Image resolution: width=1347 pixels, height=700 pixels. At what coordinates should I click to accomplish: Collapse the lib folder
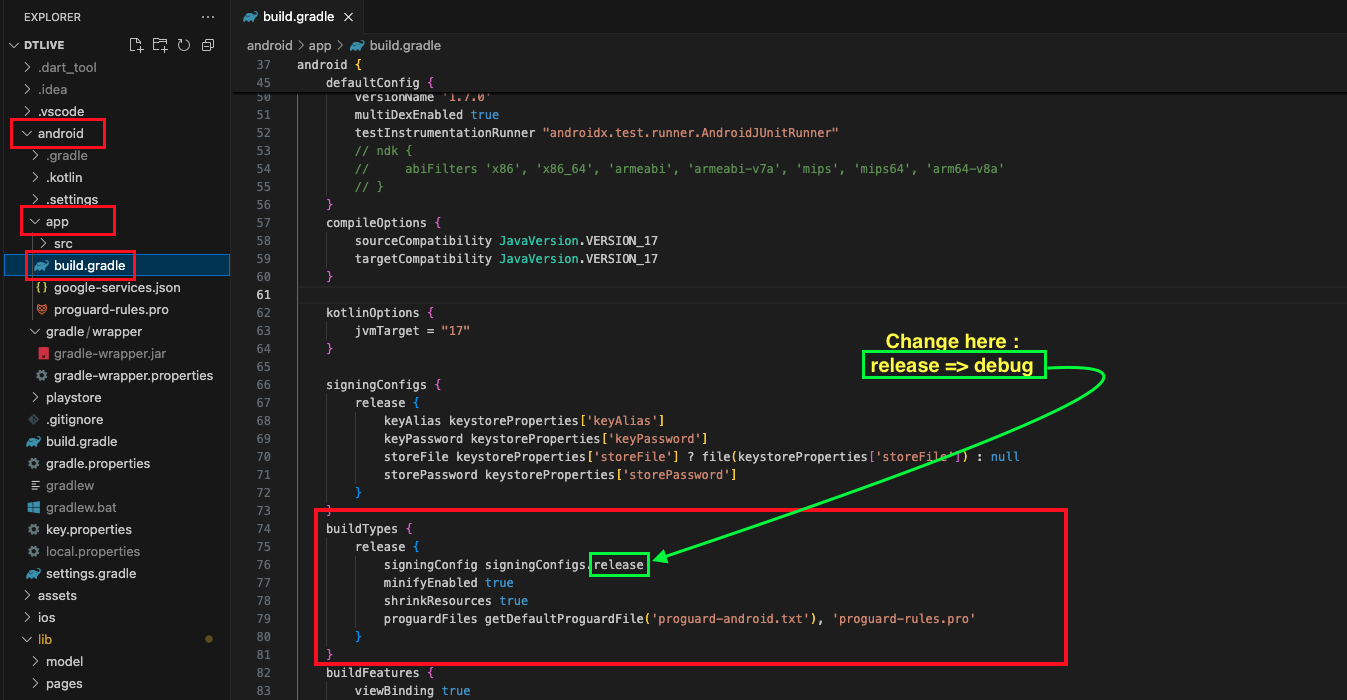(x=28, y=639)
